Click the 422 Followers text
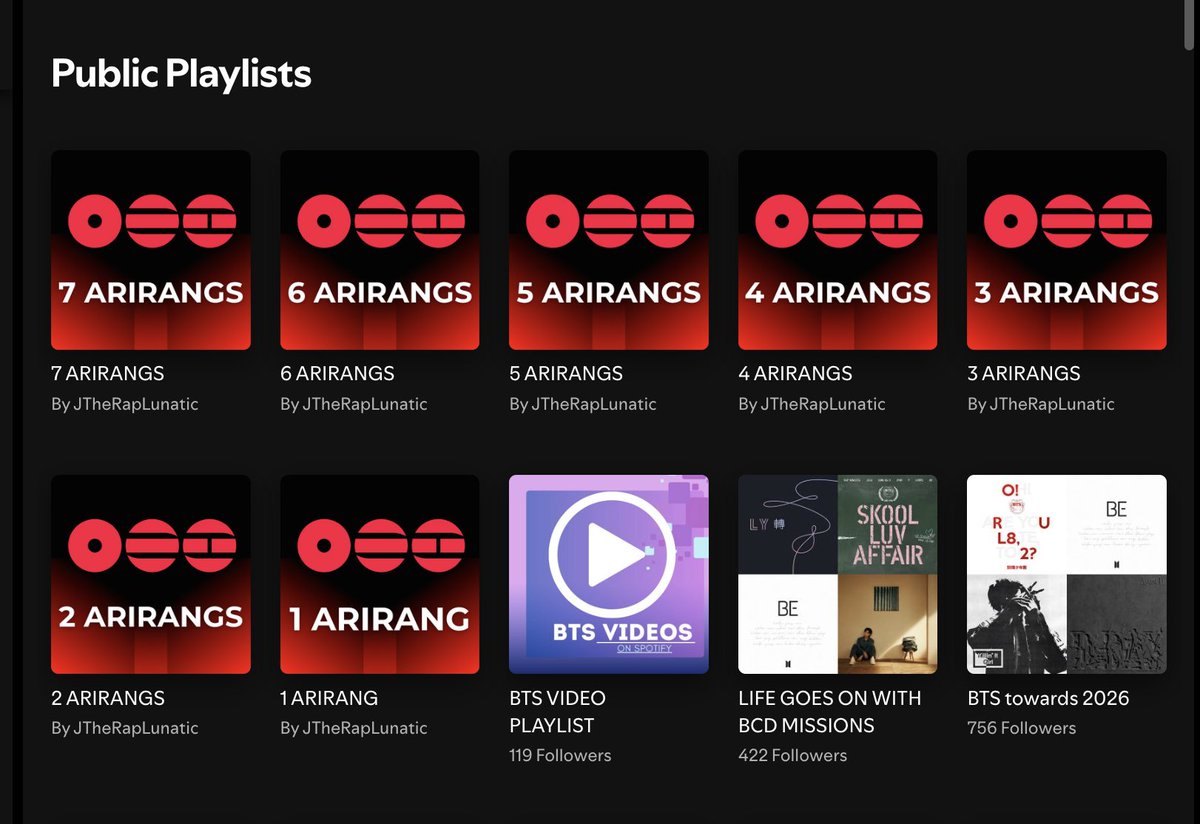Image resolution: width=1200 pixels, height=824 pixels. pyautogui.click(x=793, y=756)
